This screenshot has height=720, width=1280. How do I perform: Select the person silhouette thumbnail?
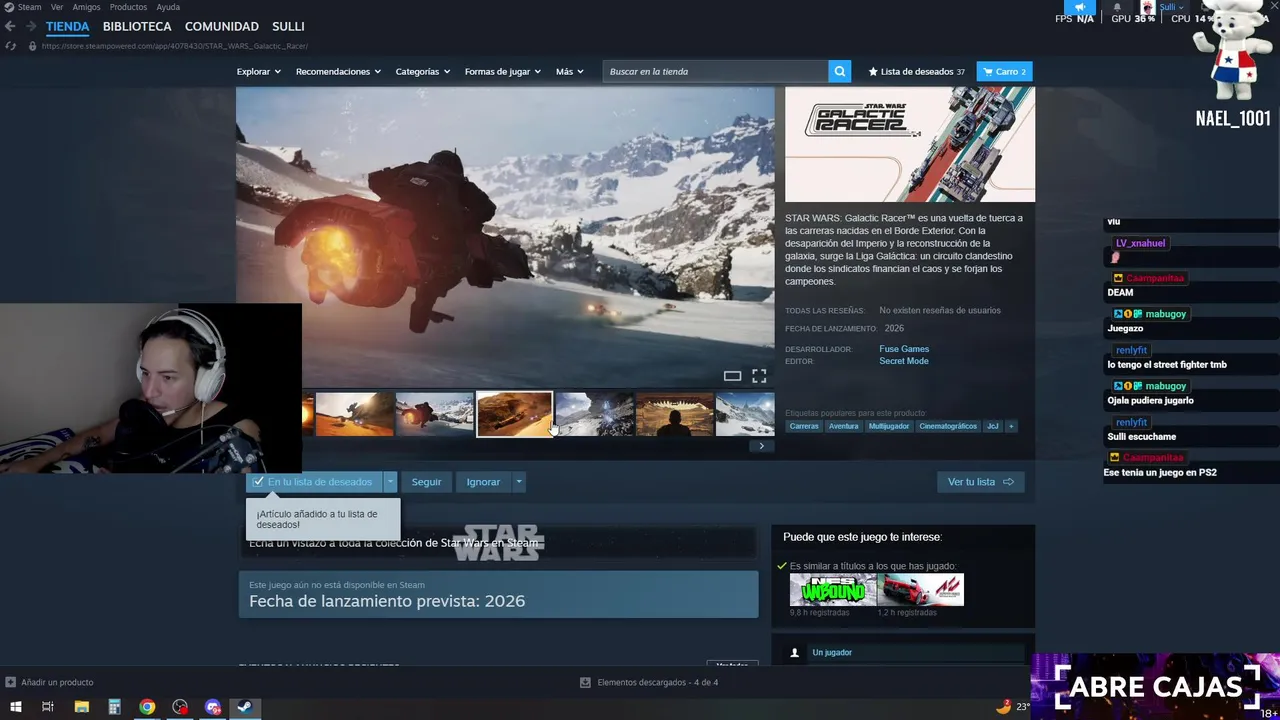675,414
